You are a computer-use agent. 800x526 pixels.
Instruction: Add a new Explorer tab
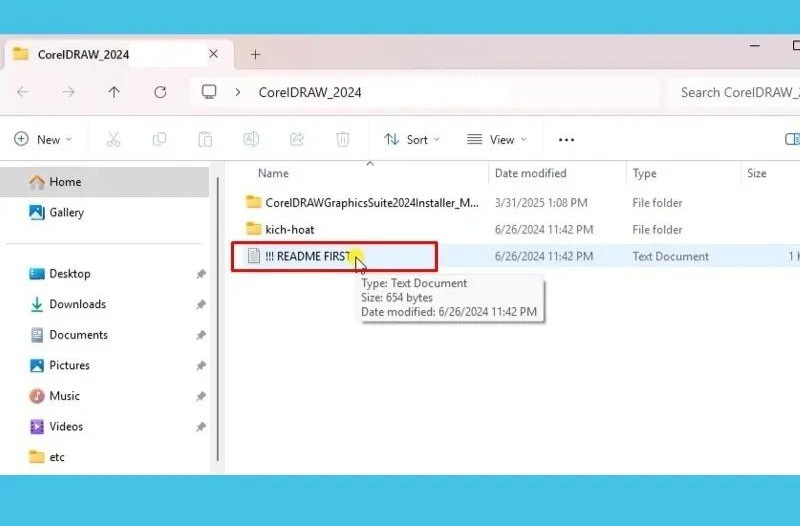[255, 54]
